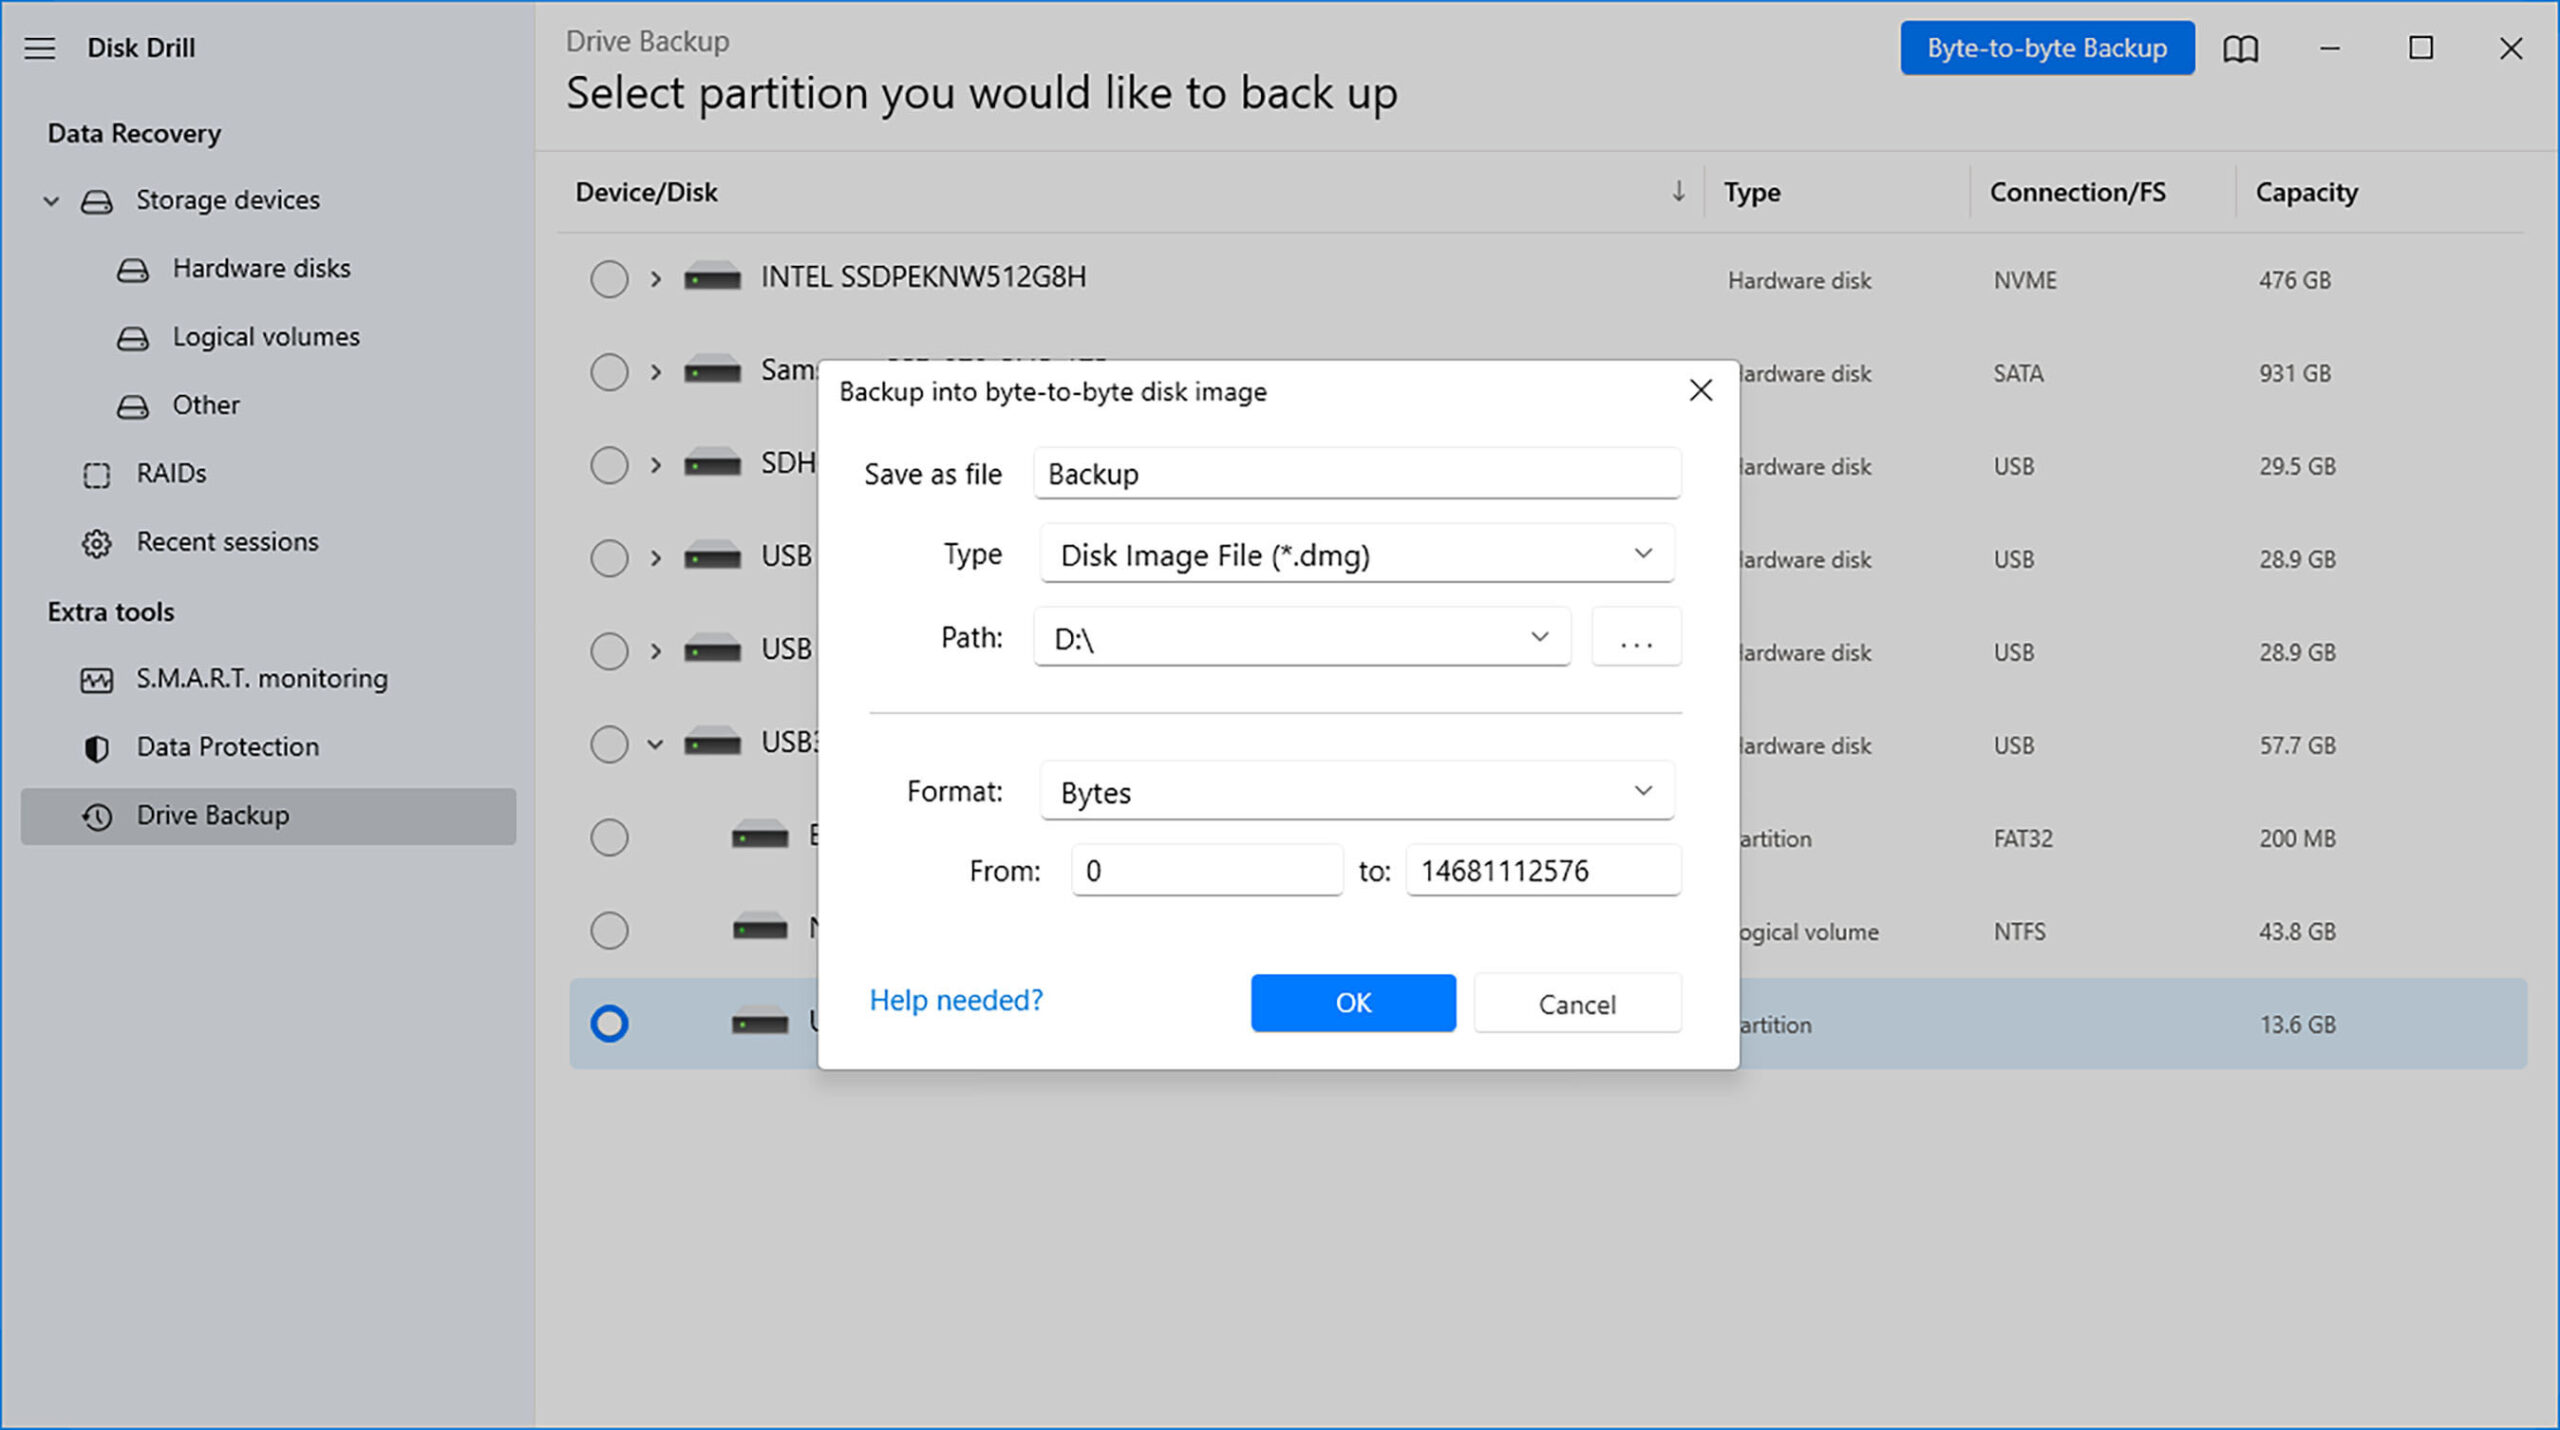Image resolution: width=2560 pixels, height=1430 pixels.
Task: Select the USB 57.7 GB disk radio button
Action: [x=608, y=742]
